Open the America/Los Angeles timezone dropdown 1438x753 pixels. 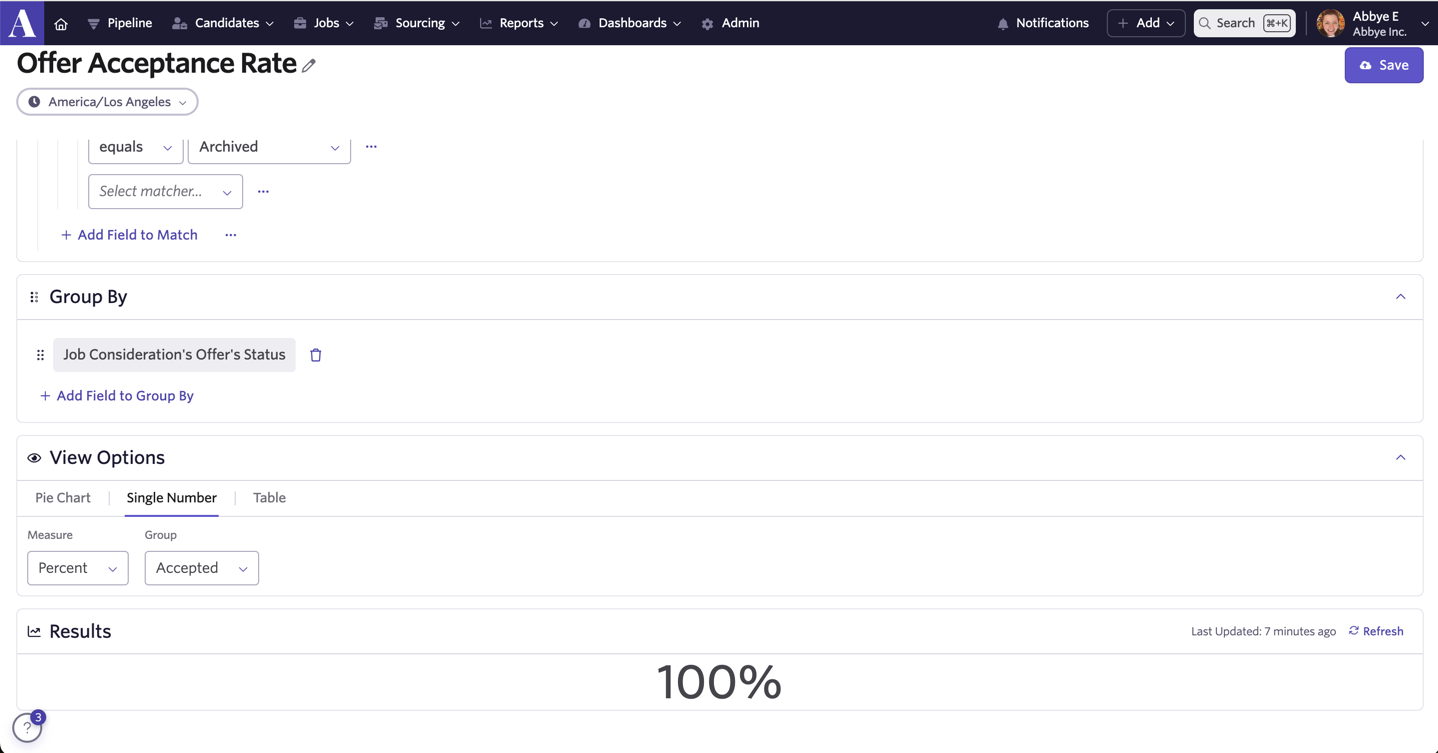click(107, 102)
